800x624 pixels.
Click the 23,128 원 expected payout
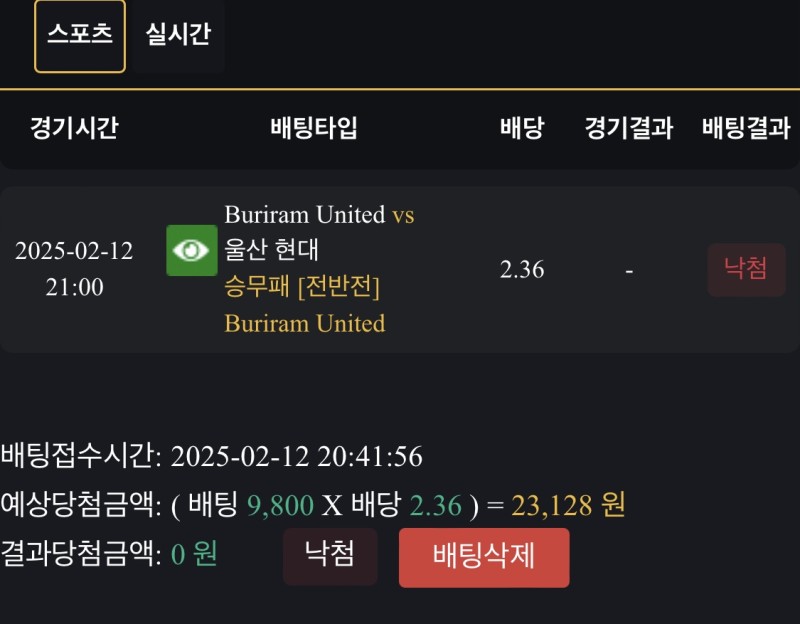pyautogui.click(x=567, y=506)
